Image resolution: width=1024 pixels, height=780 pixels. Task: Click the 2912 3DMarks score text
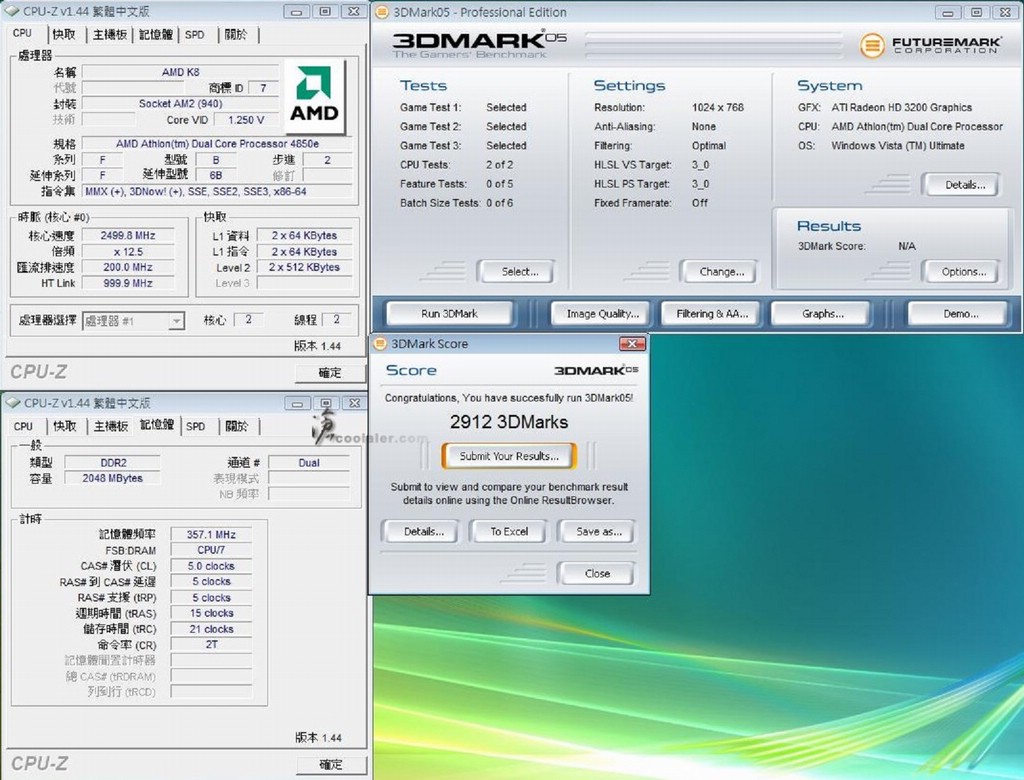click(509, 422)
